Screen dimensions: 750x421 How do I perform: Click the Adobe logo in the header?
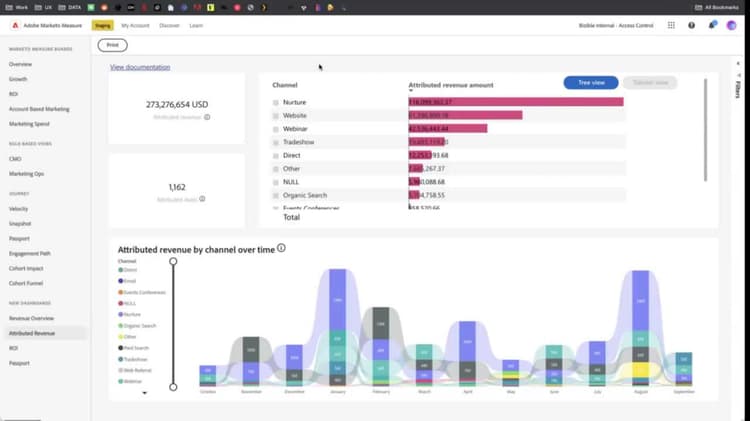pyautogui.click(x=15, y=25)
